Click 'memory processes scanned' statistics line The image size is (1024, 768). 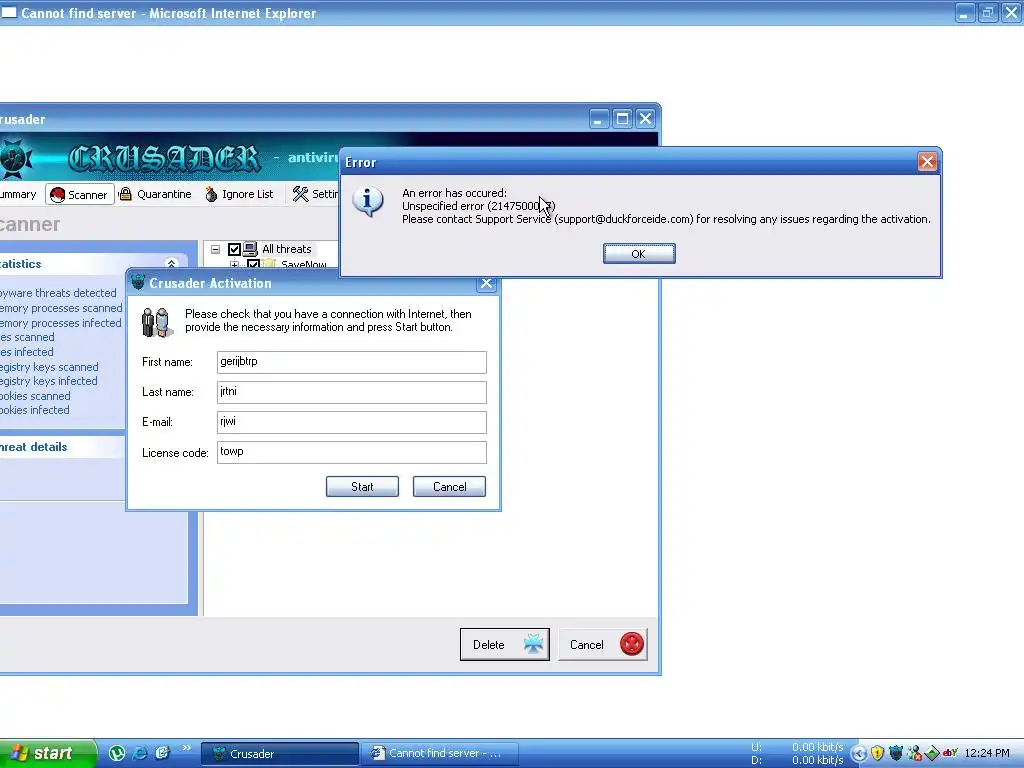(x=61, y=308)
